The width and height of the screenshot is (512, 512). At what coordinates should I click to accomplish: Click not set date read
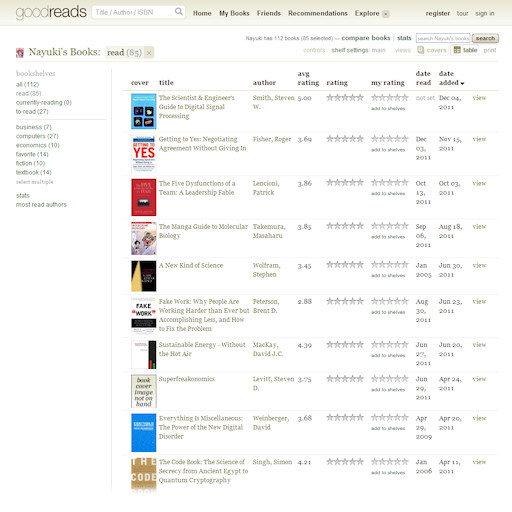point(425,98)
